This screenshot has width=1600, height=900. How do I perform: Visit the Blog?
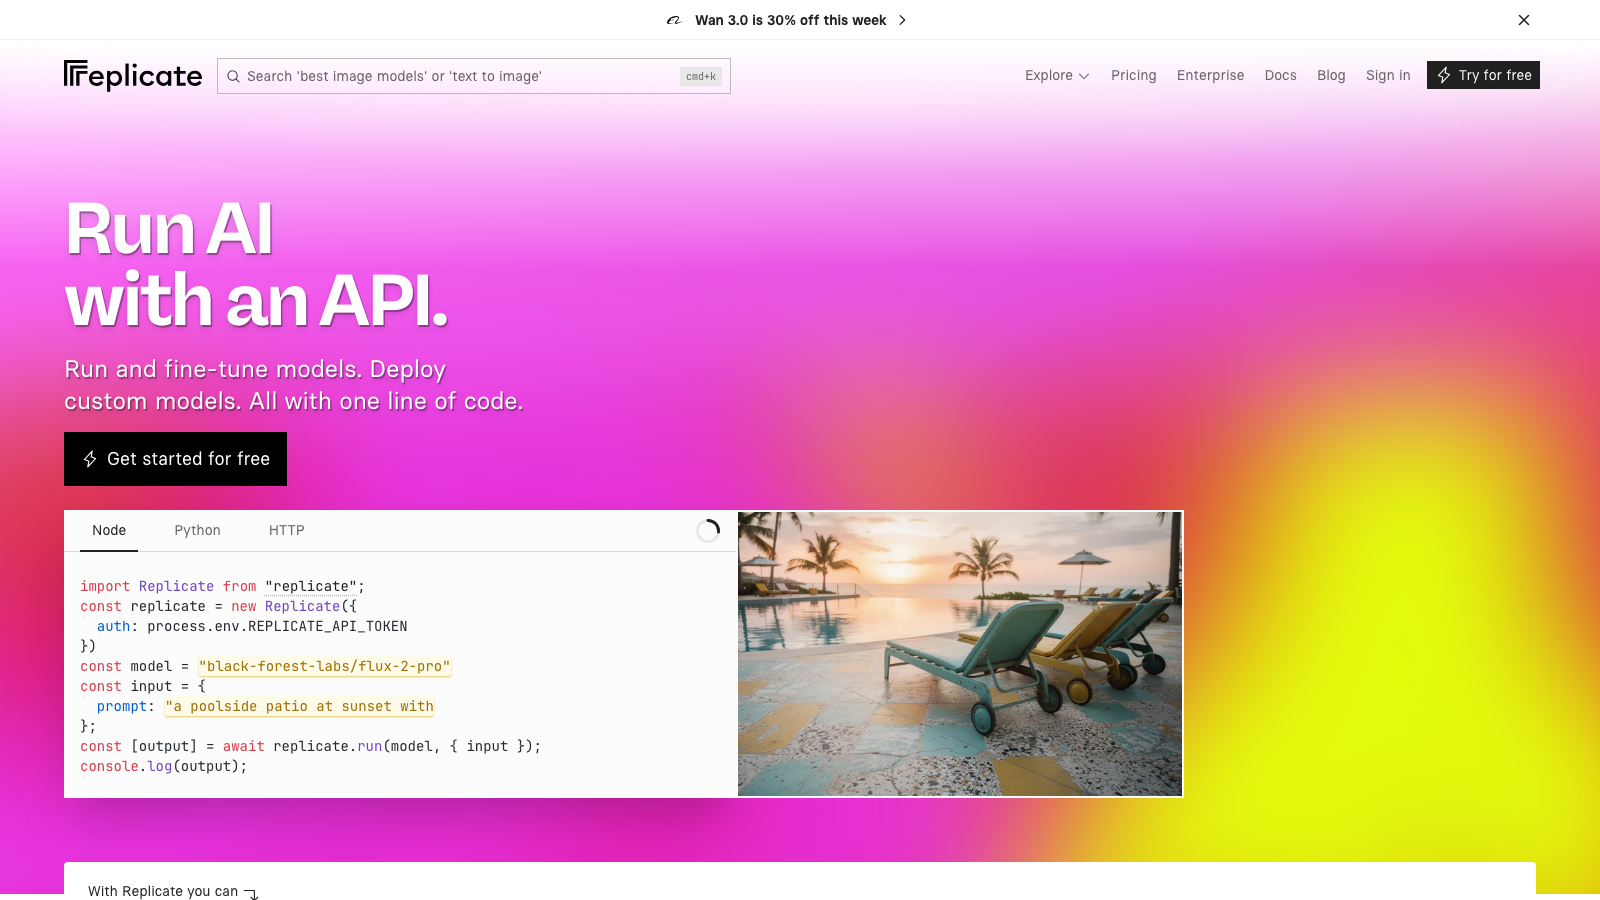pyautogui.click(x=1331, y=75)
